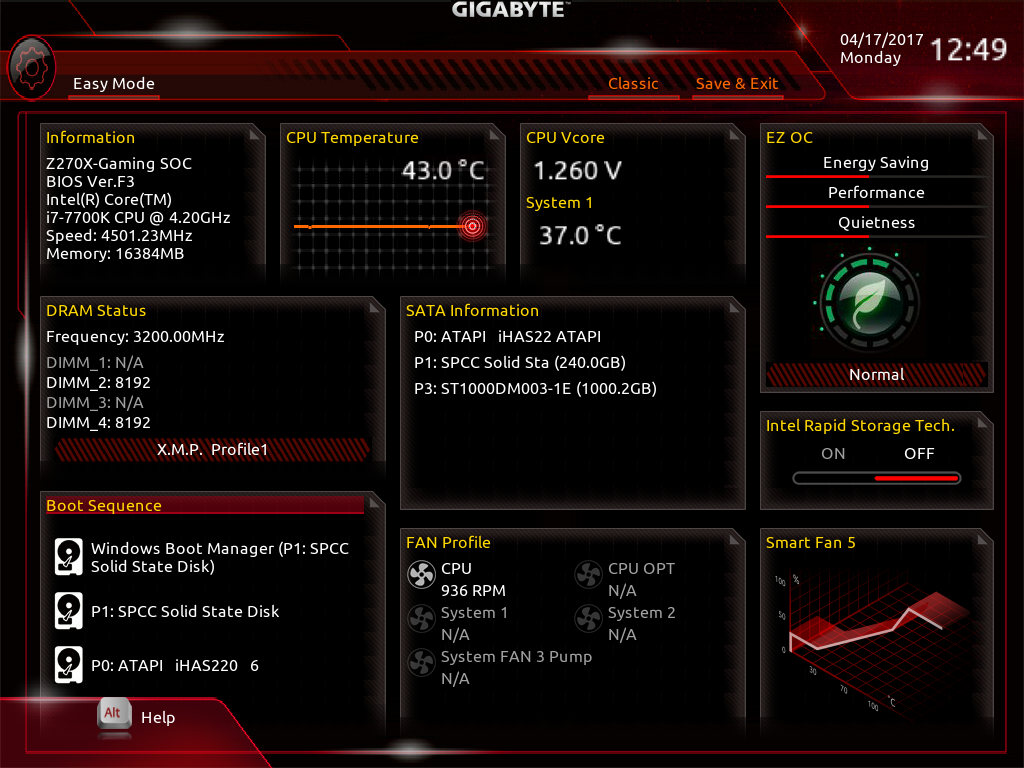This screenshot has height=768, width=1024.
Task: Select the Performance EZ OC option
Action: [x=876, y=193]
